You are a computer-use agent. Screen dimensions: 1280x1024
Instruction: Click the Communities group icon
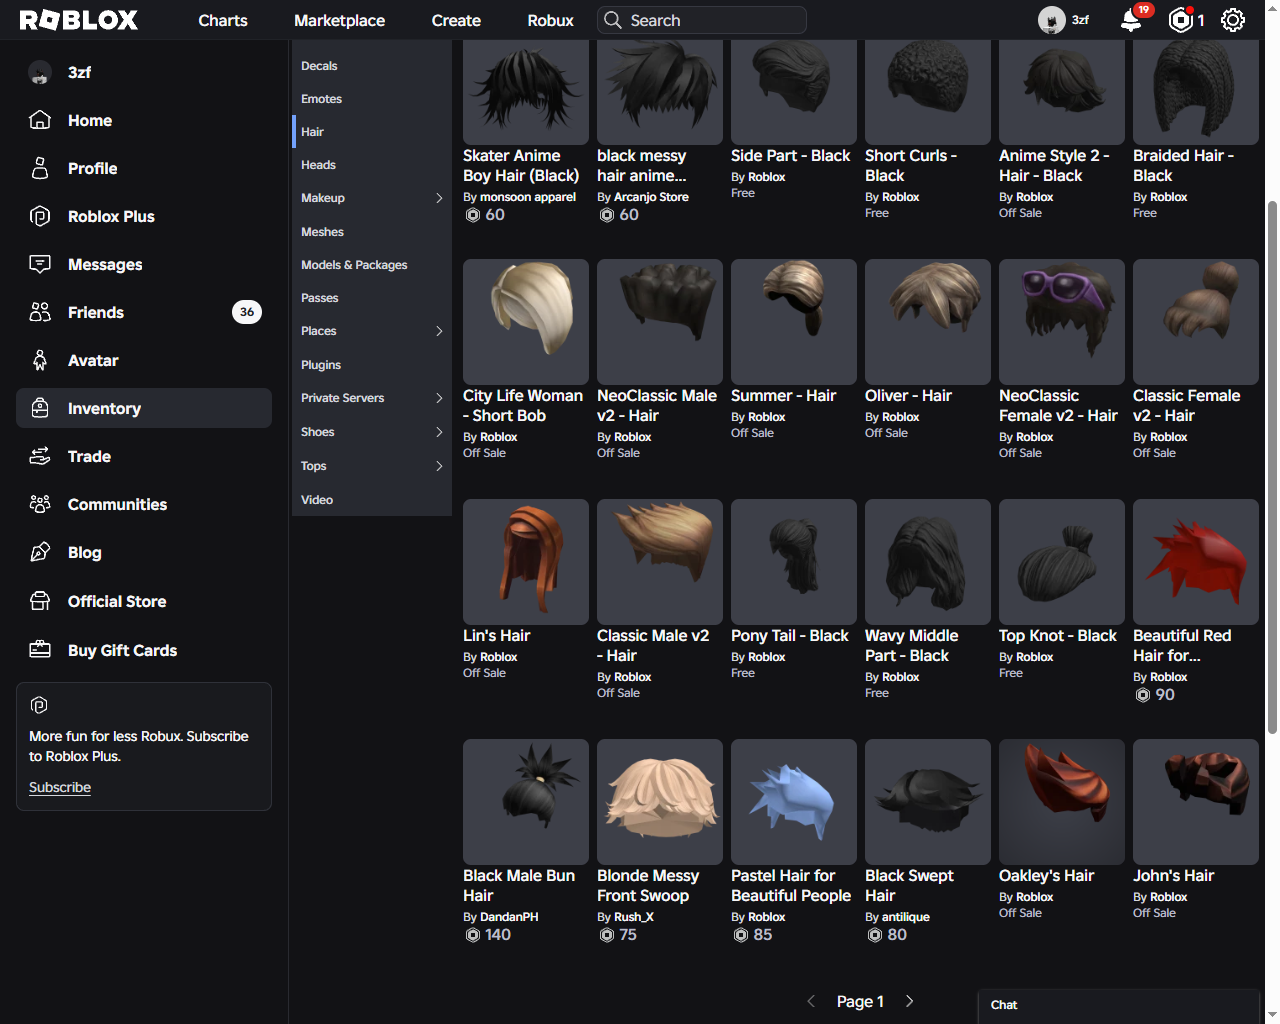point(40,504)
